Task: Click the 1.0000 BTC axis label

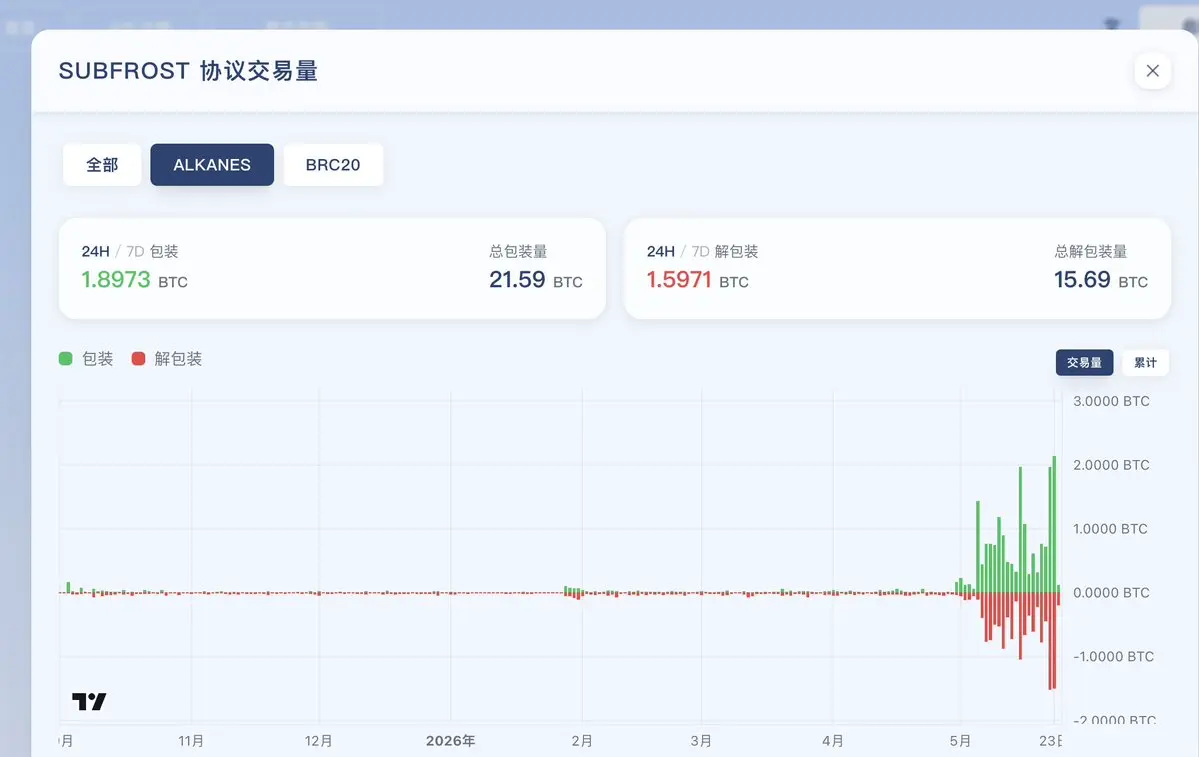Action: click(x=1110, y=529)
